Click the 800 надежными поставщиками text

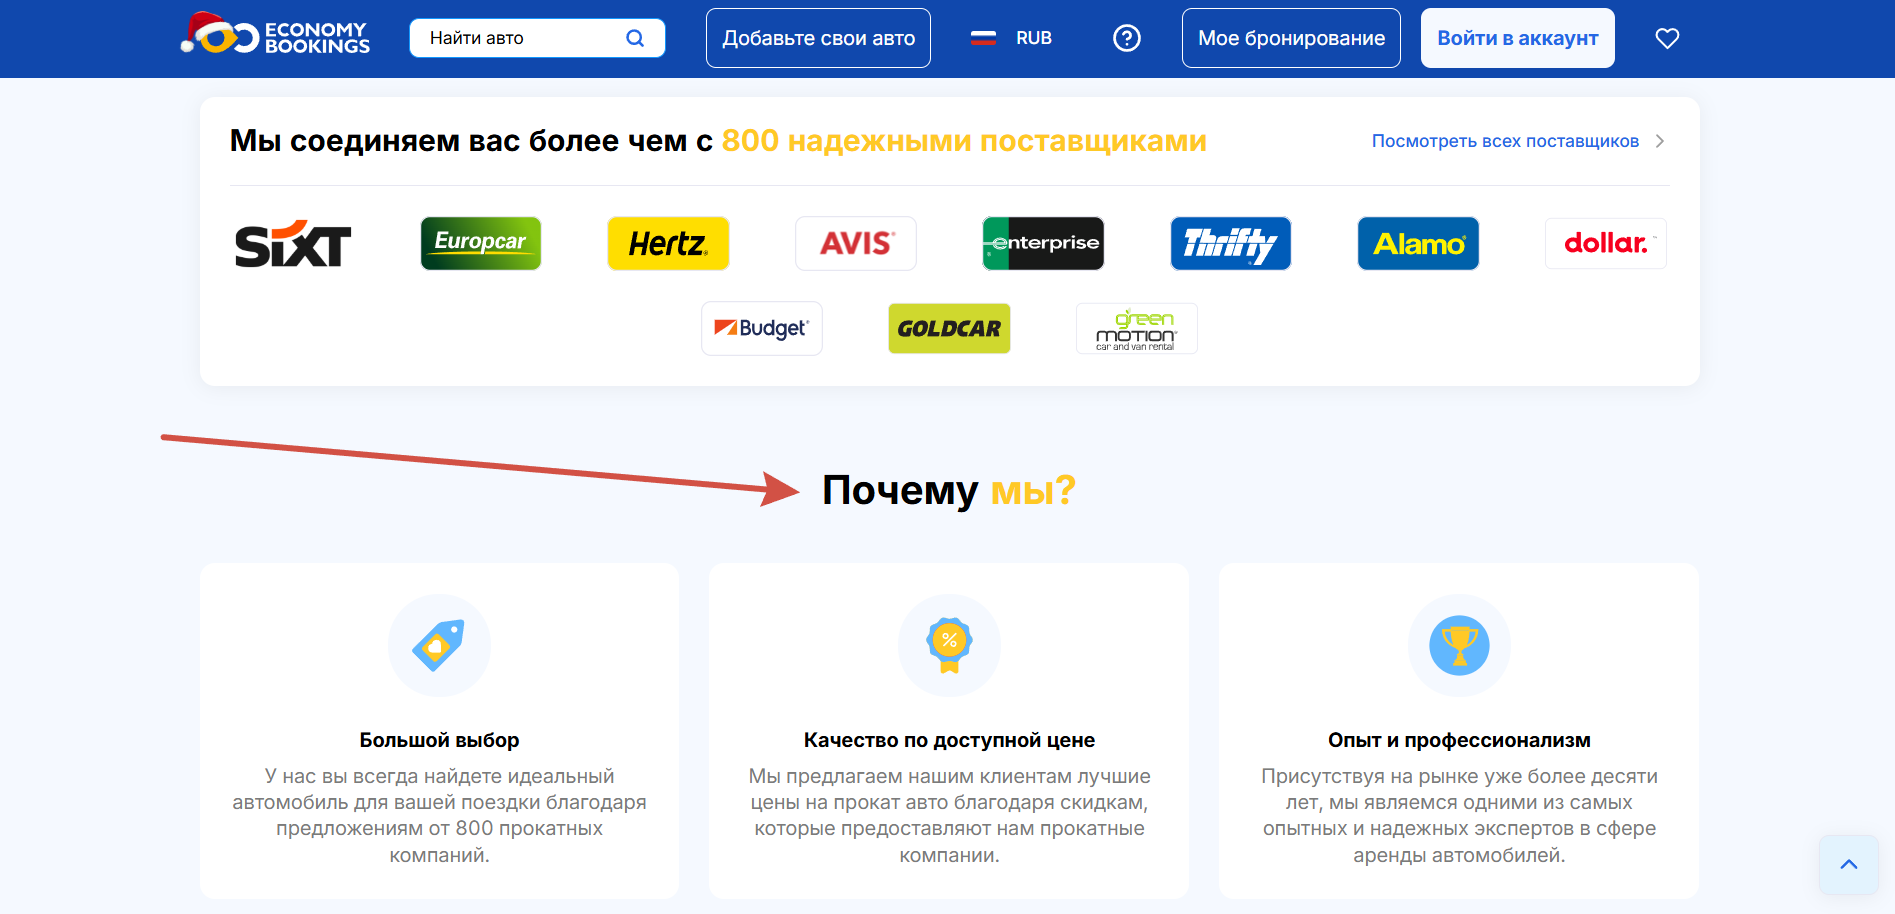click(964, 141)
